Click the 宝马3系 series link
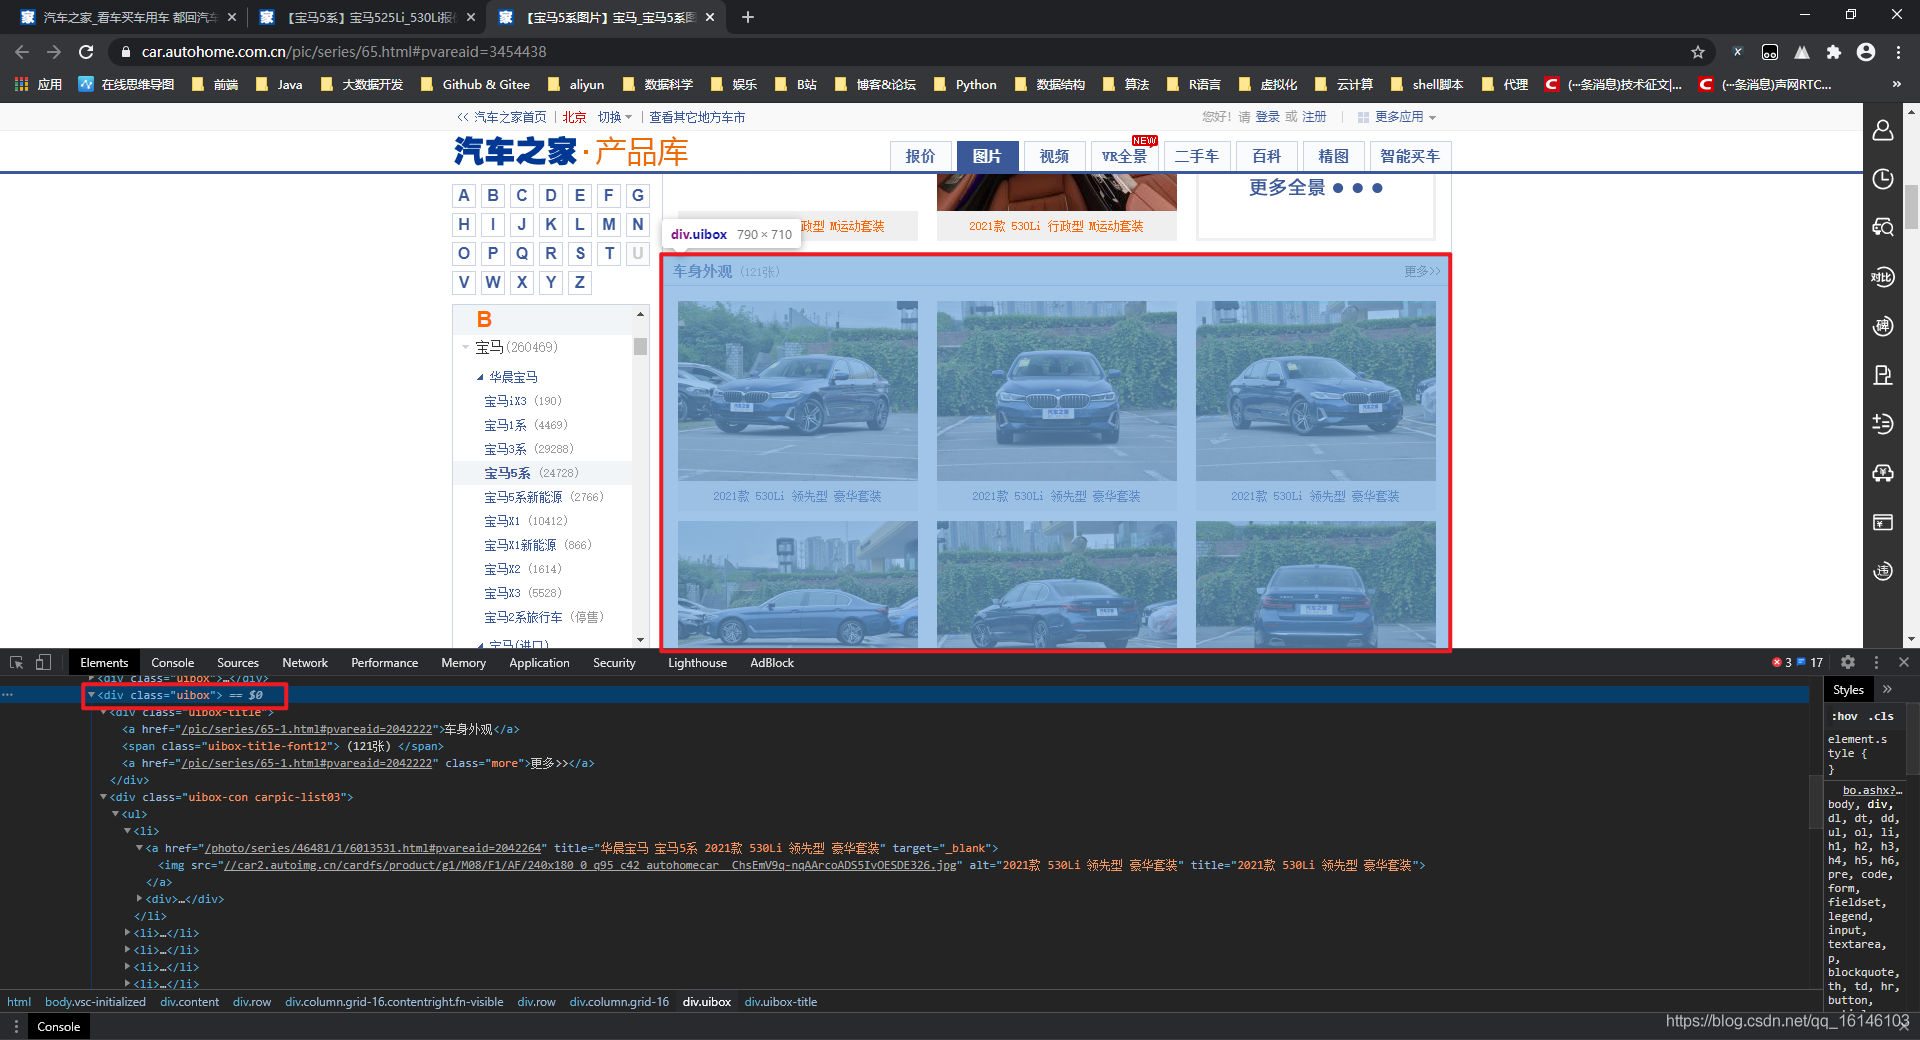The image size is (1920, 1040). (506, 449)
